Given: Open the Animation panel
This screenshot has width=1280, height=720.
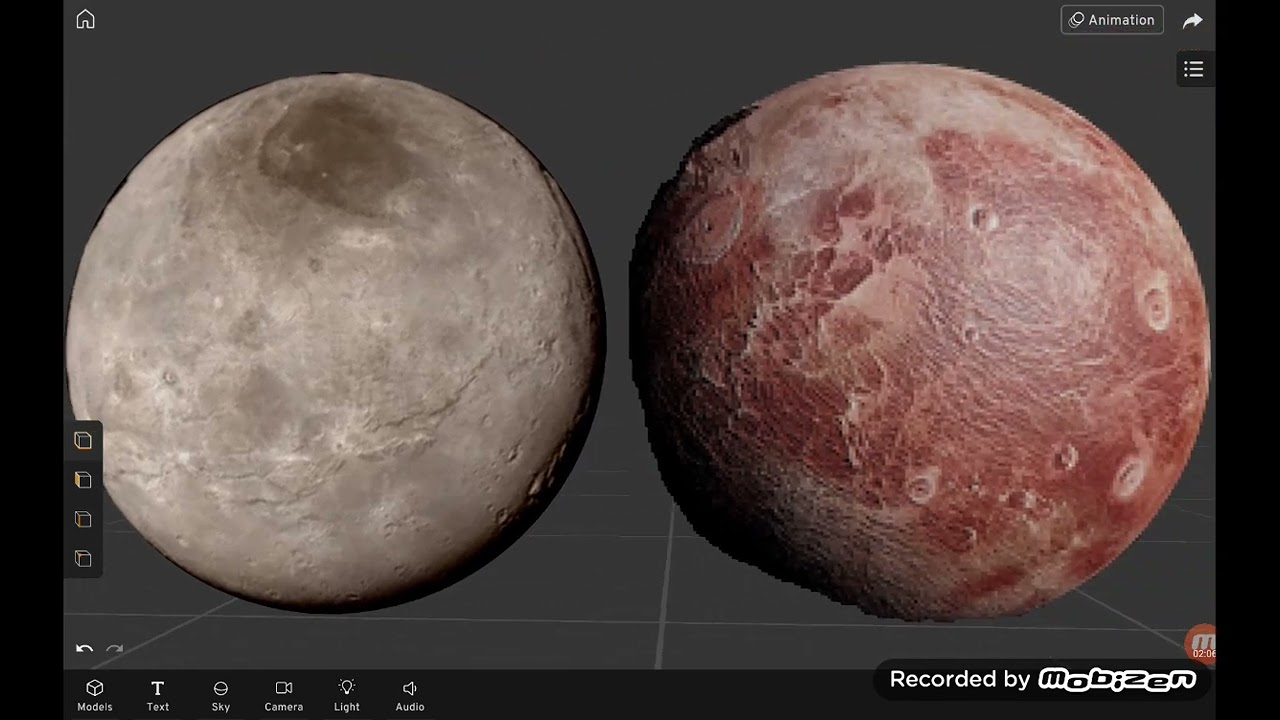Looking at the screenshot, I should tap(1112, 20).
